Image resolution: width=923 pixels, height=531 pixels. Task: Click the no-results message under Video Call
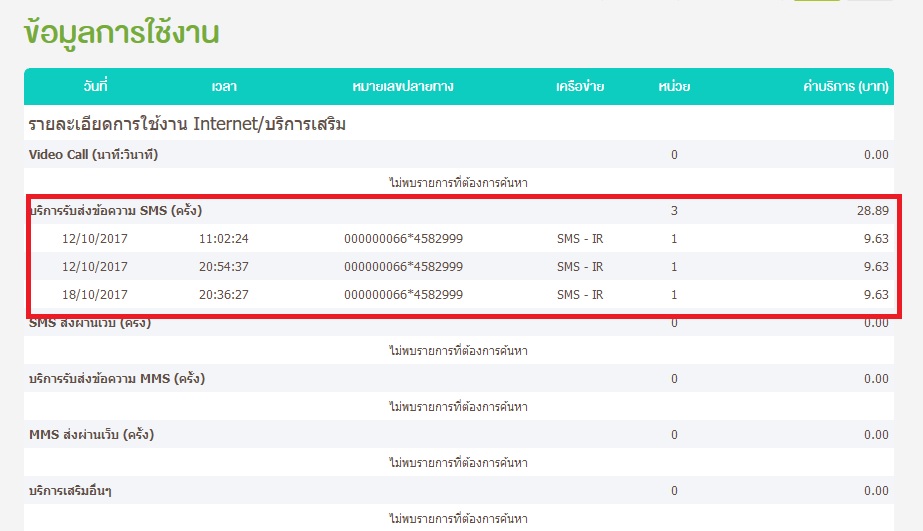click(x=458, y=182)
